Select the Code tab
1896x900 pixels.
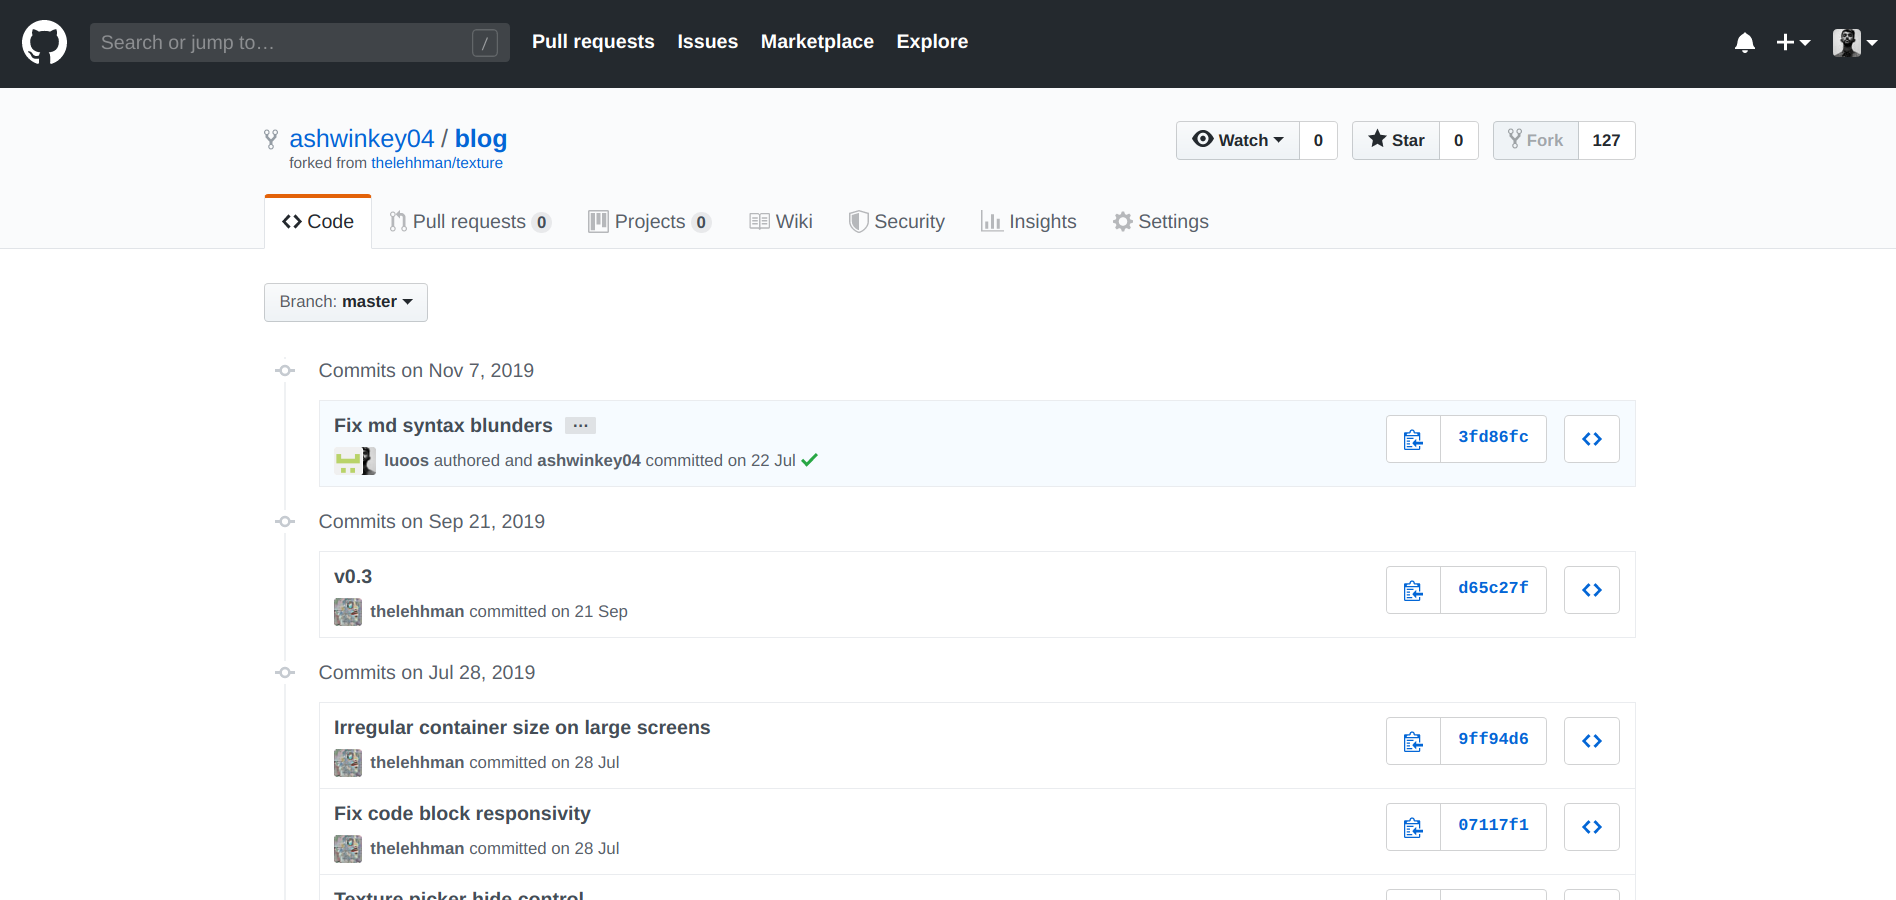click(x=318, y=221)
